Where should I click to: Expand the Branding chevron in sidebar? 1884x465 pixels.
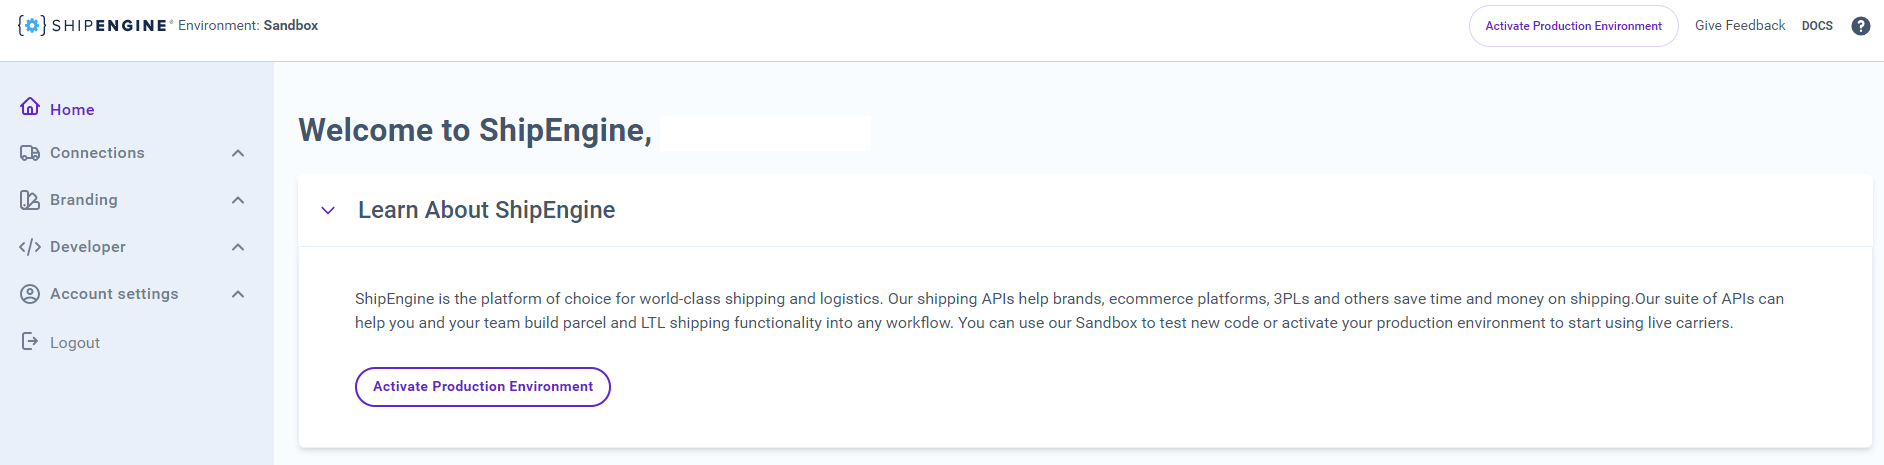click(x=238, y=200)
